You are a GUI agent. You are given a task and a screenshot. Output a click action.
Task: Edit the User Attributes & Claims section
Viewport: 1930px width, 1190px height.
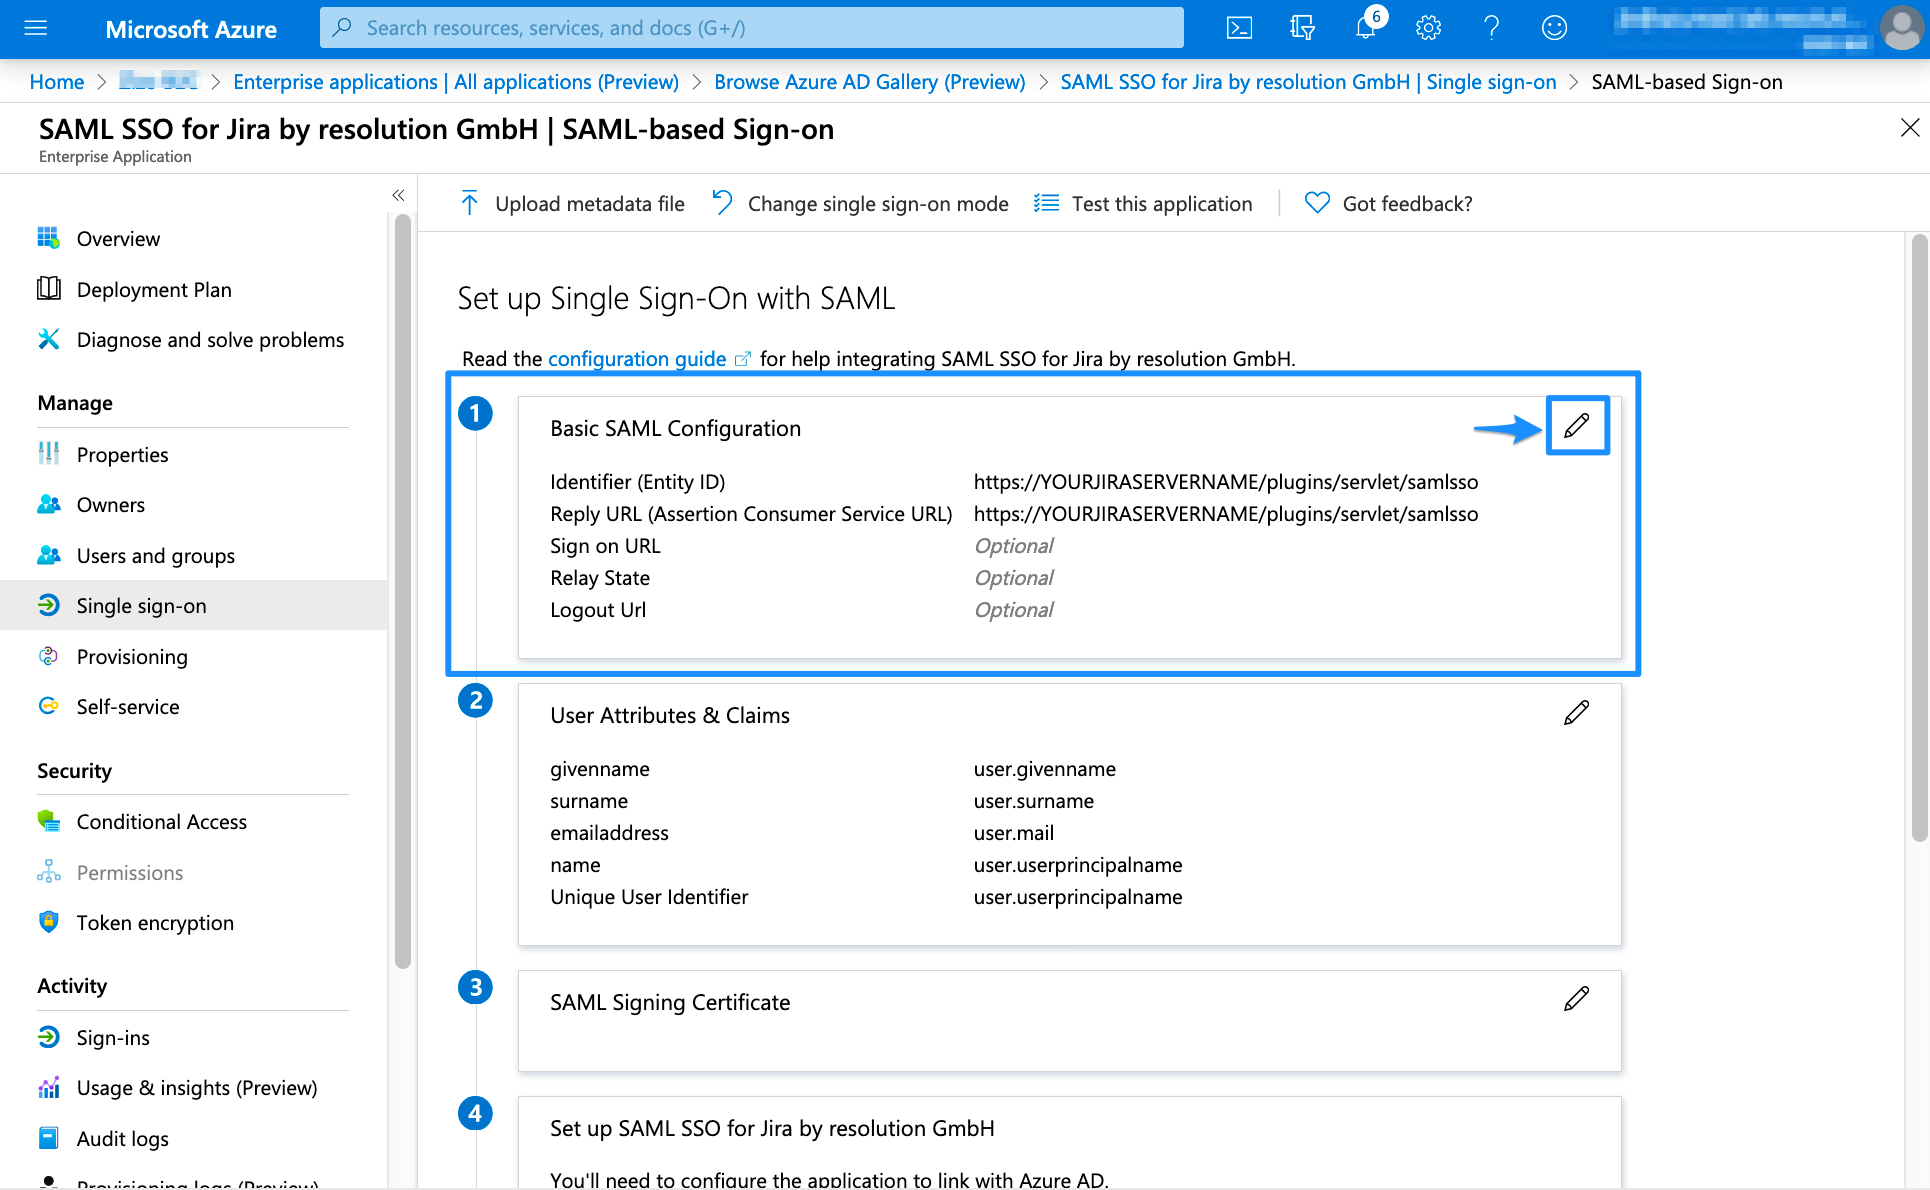click(x=1577, y=713)
